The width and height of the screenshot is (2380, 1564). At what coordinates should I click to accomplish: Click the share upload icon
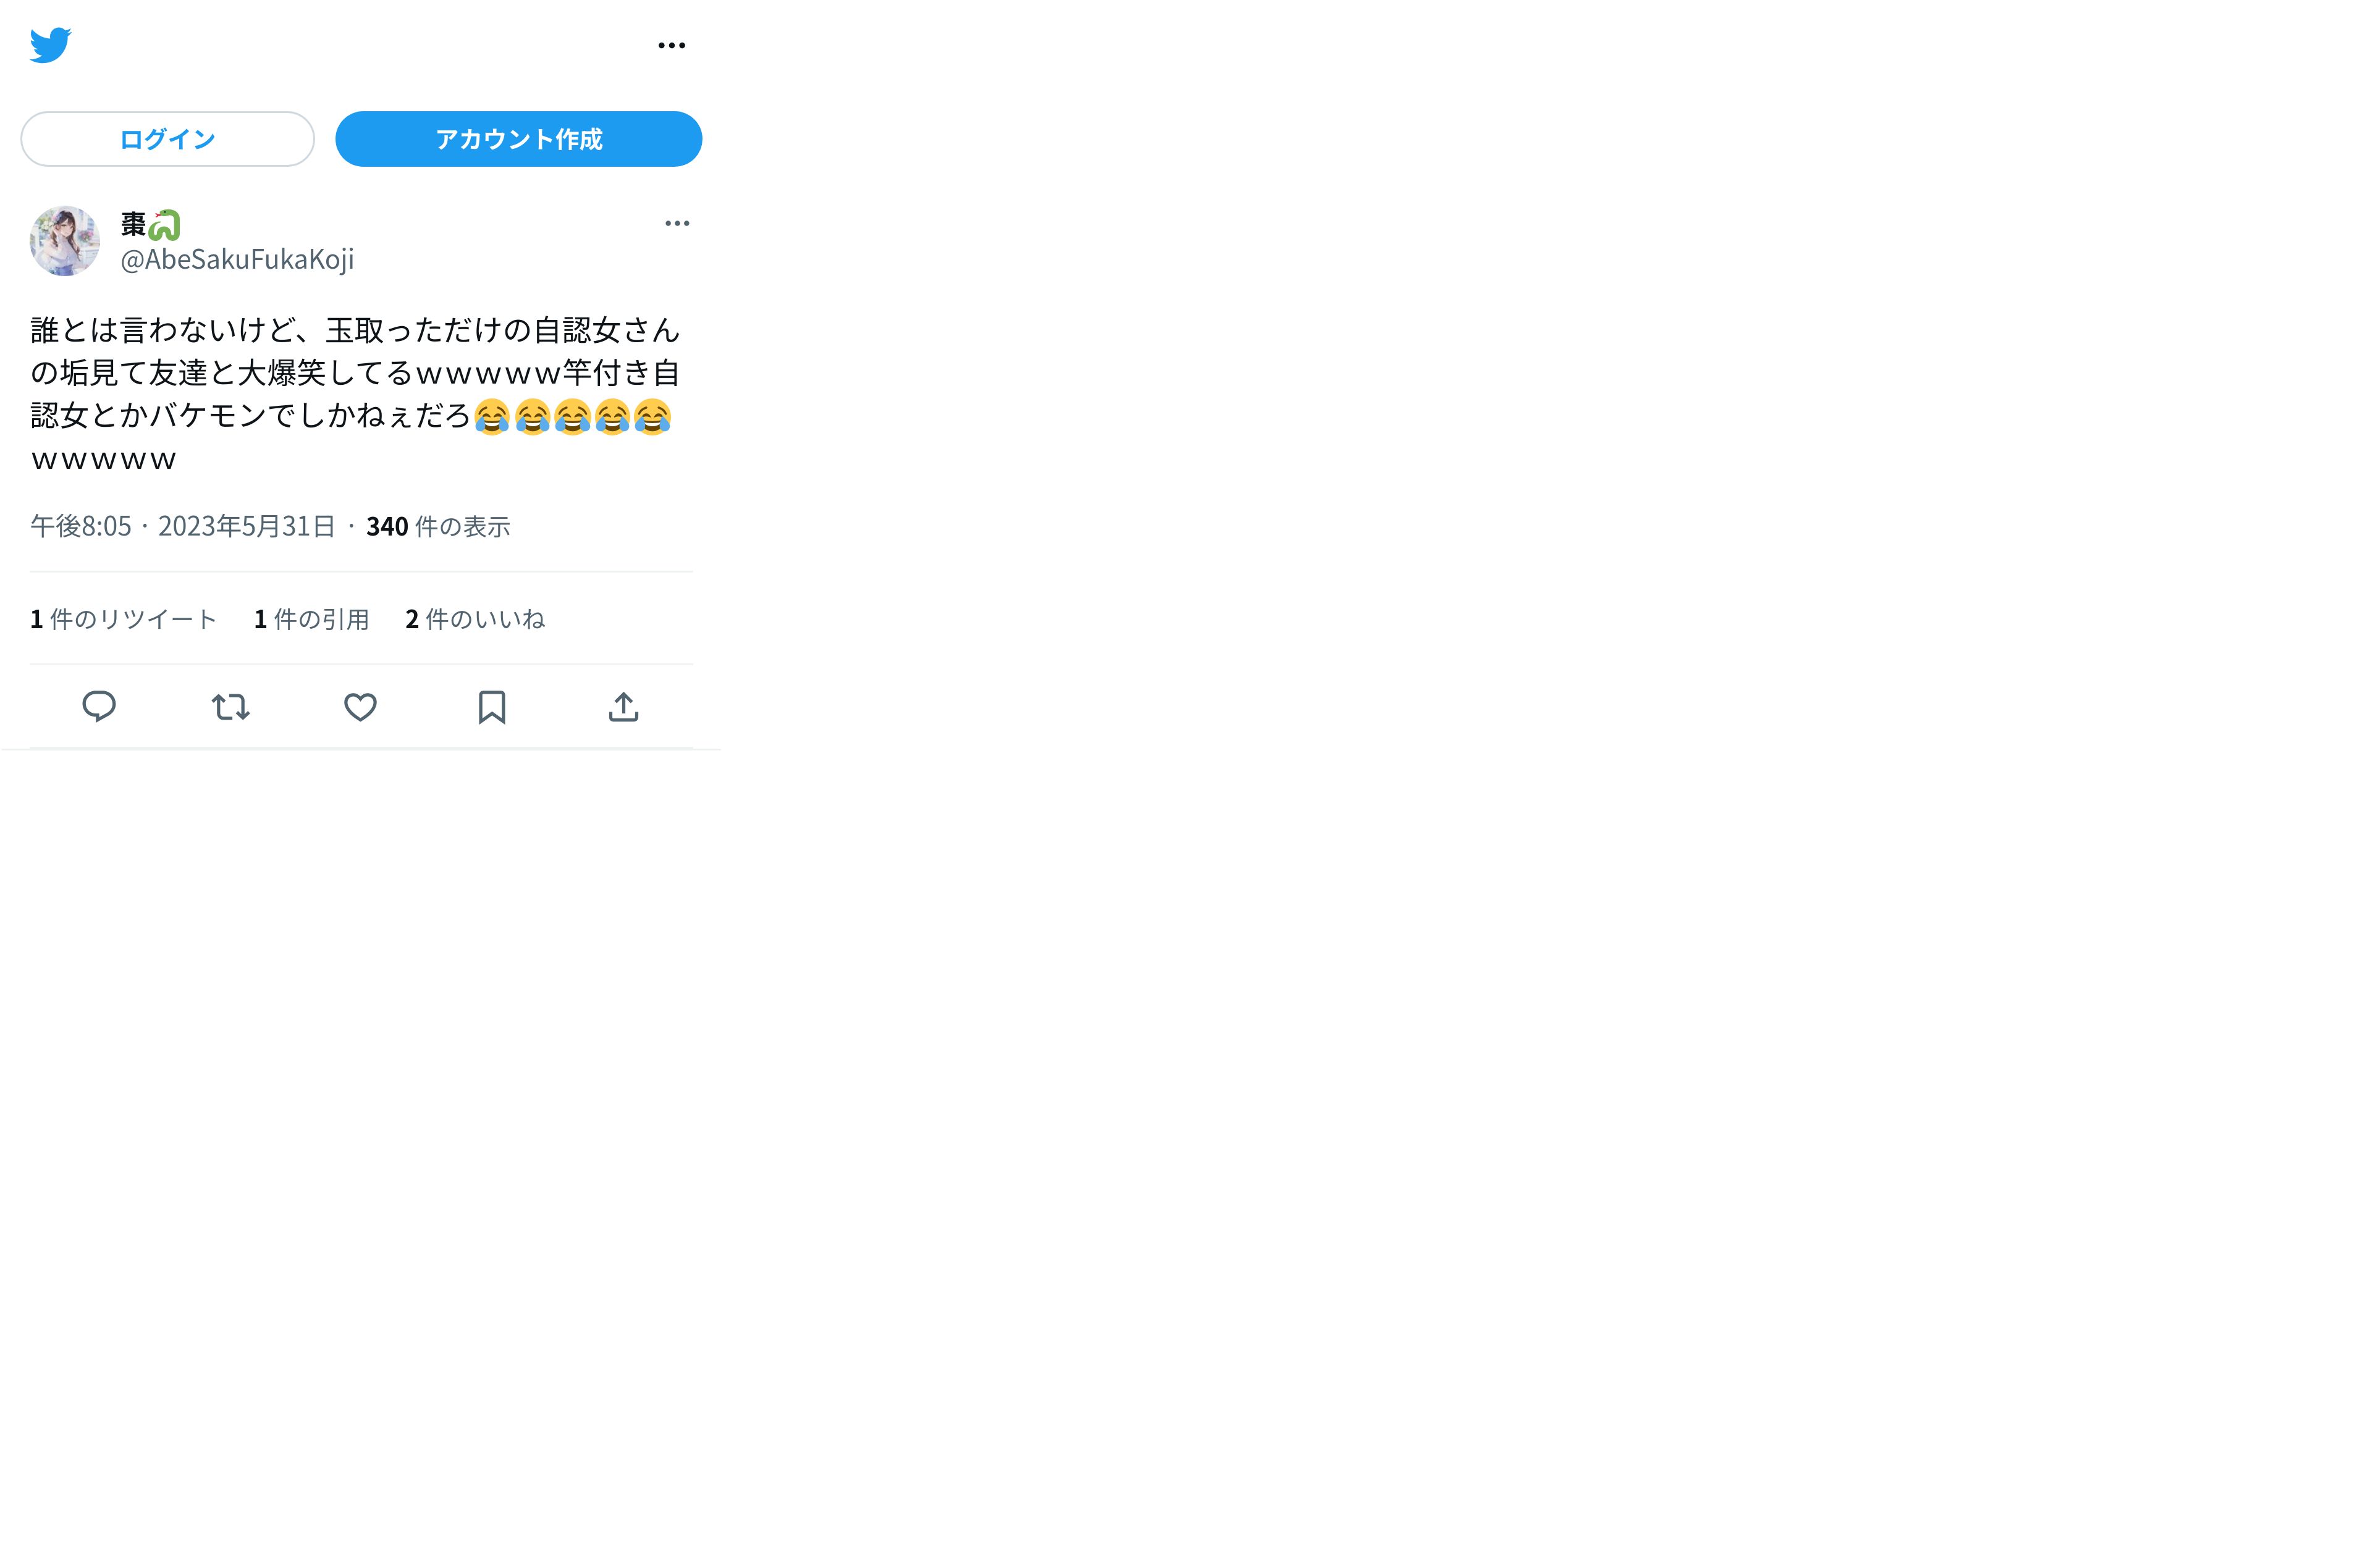pyautogui.click(x=623, y=707)
